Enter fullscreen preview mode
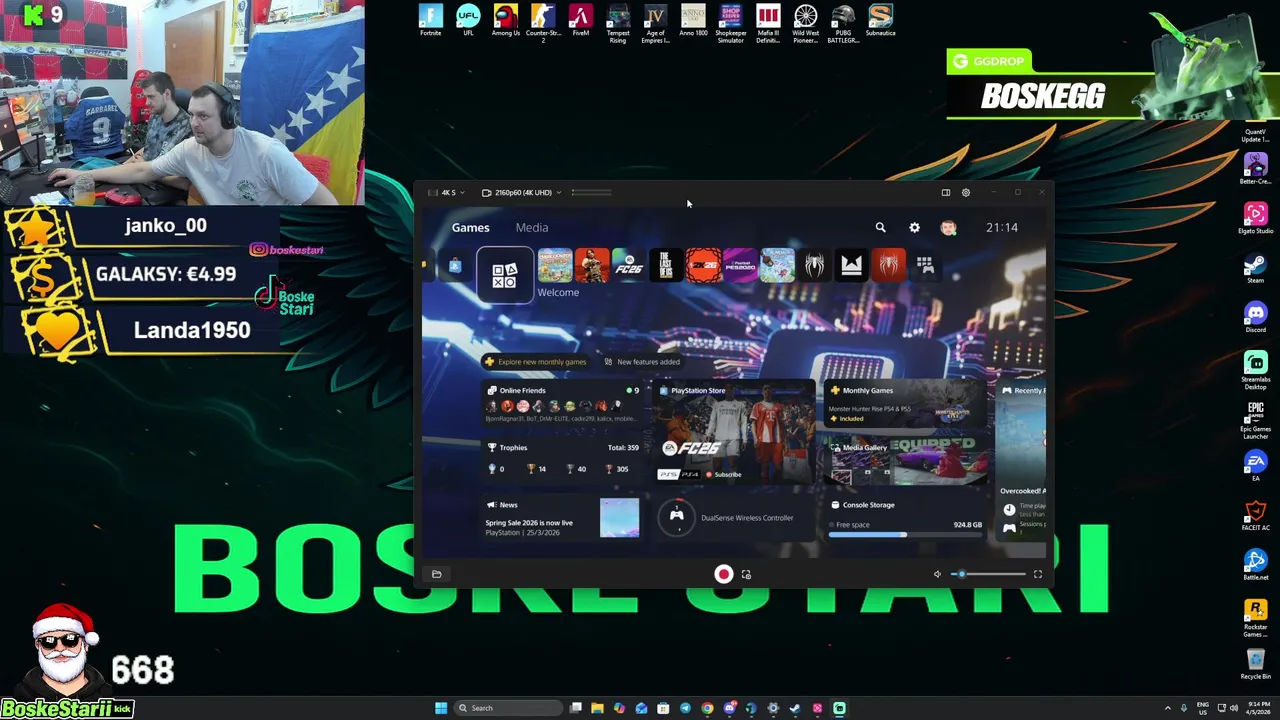Image resolution: width=1280 pixels, height=720 pixels. [1037, 574]
